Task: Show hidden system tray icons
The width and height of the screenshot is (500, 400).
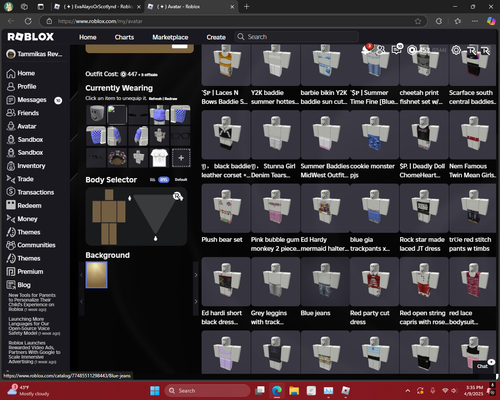Action: coord(408,391)
